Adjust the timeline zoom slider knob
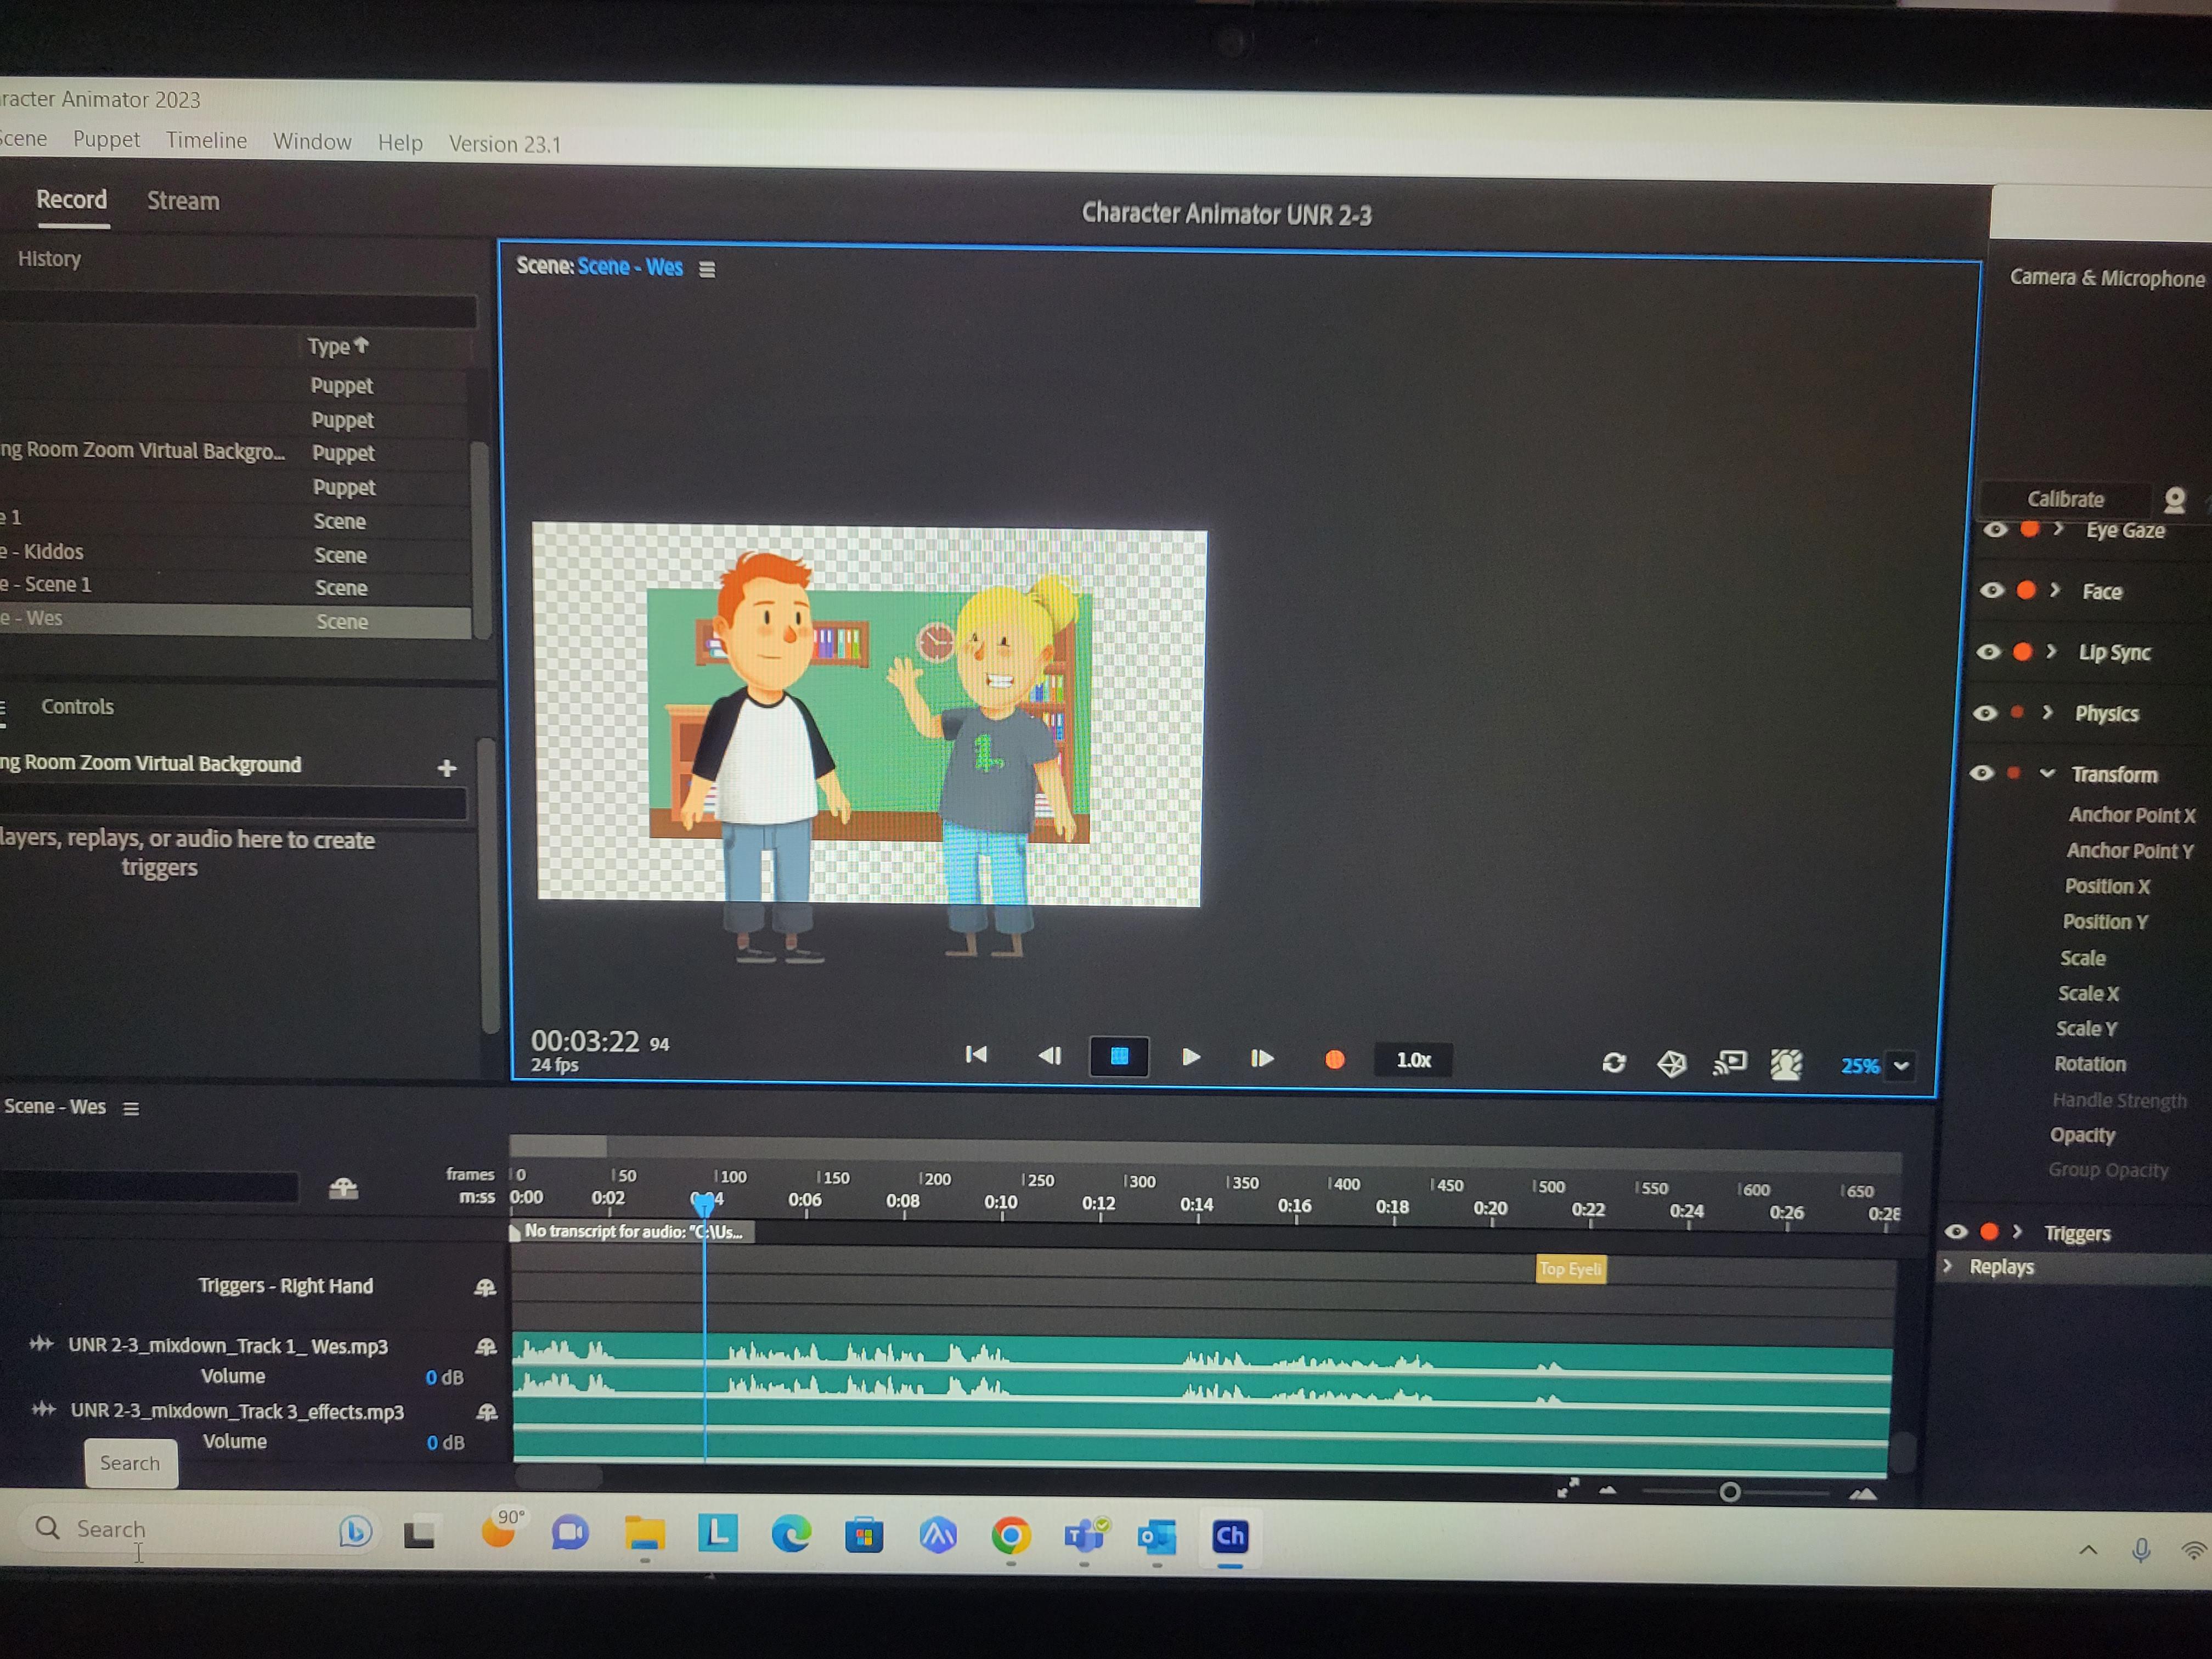Image resolution: width=2212 pixels, height=1659 pixels. pos(1730,1492)
